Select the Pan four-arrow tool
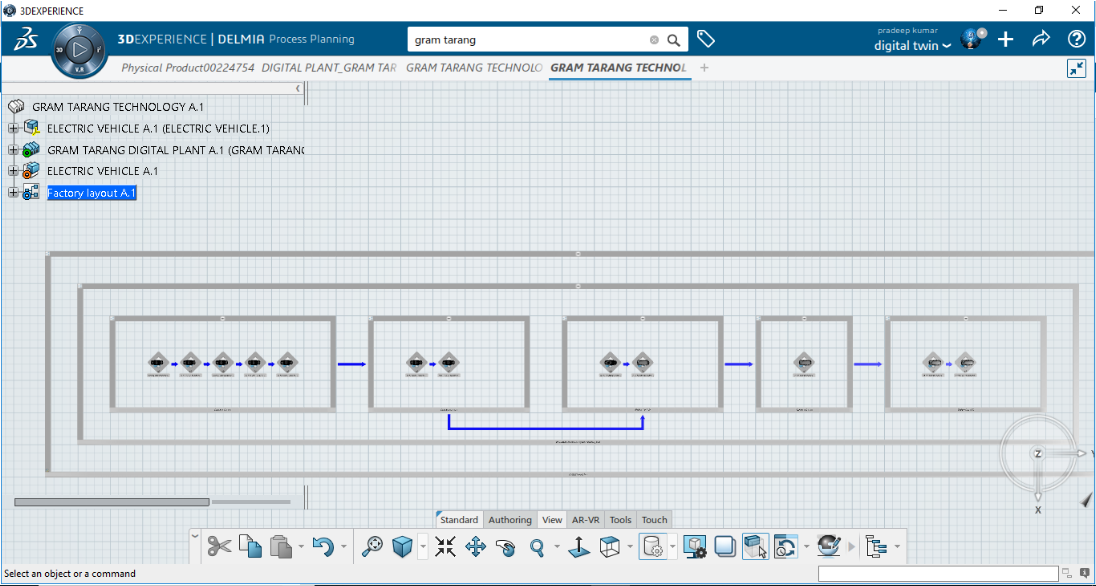 [x=475, y=546]
